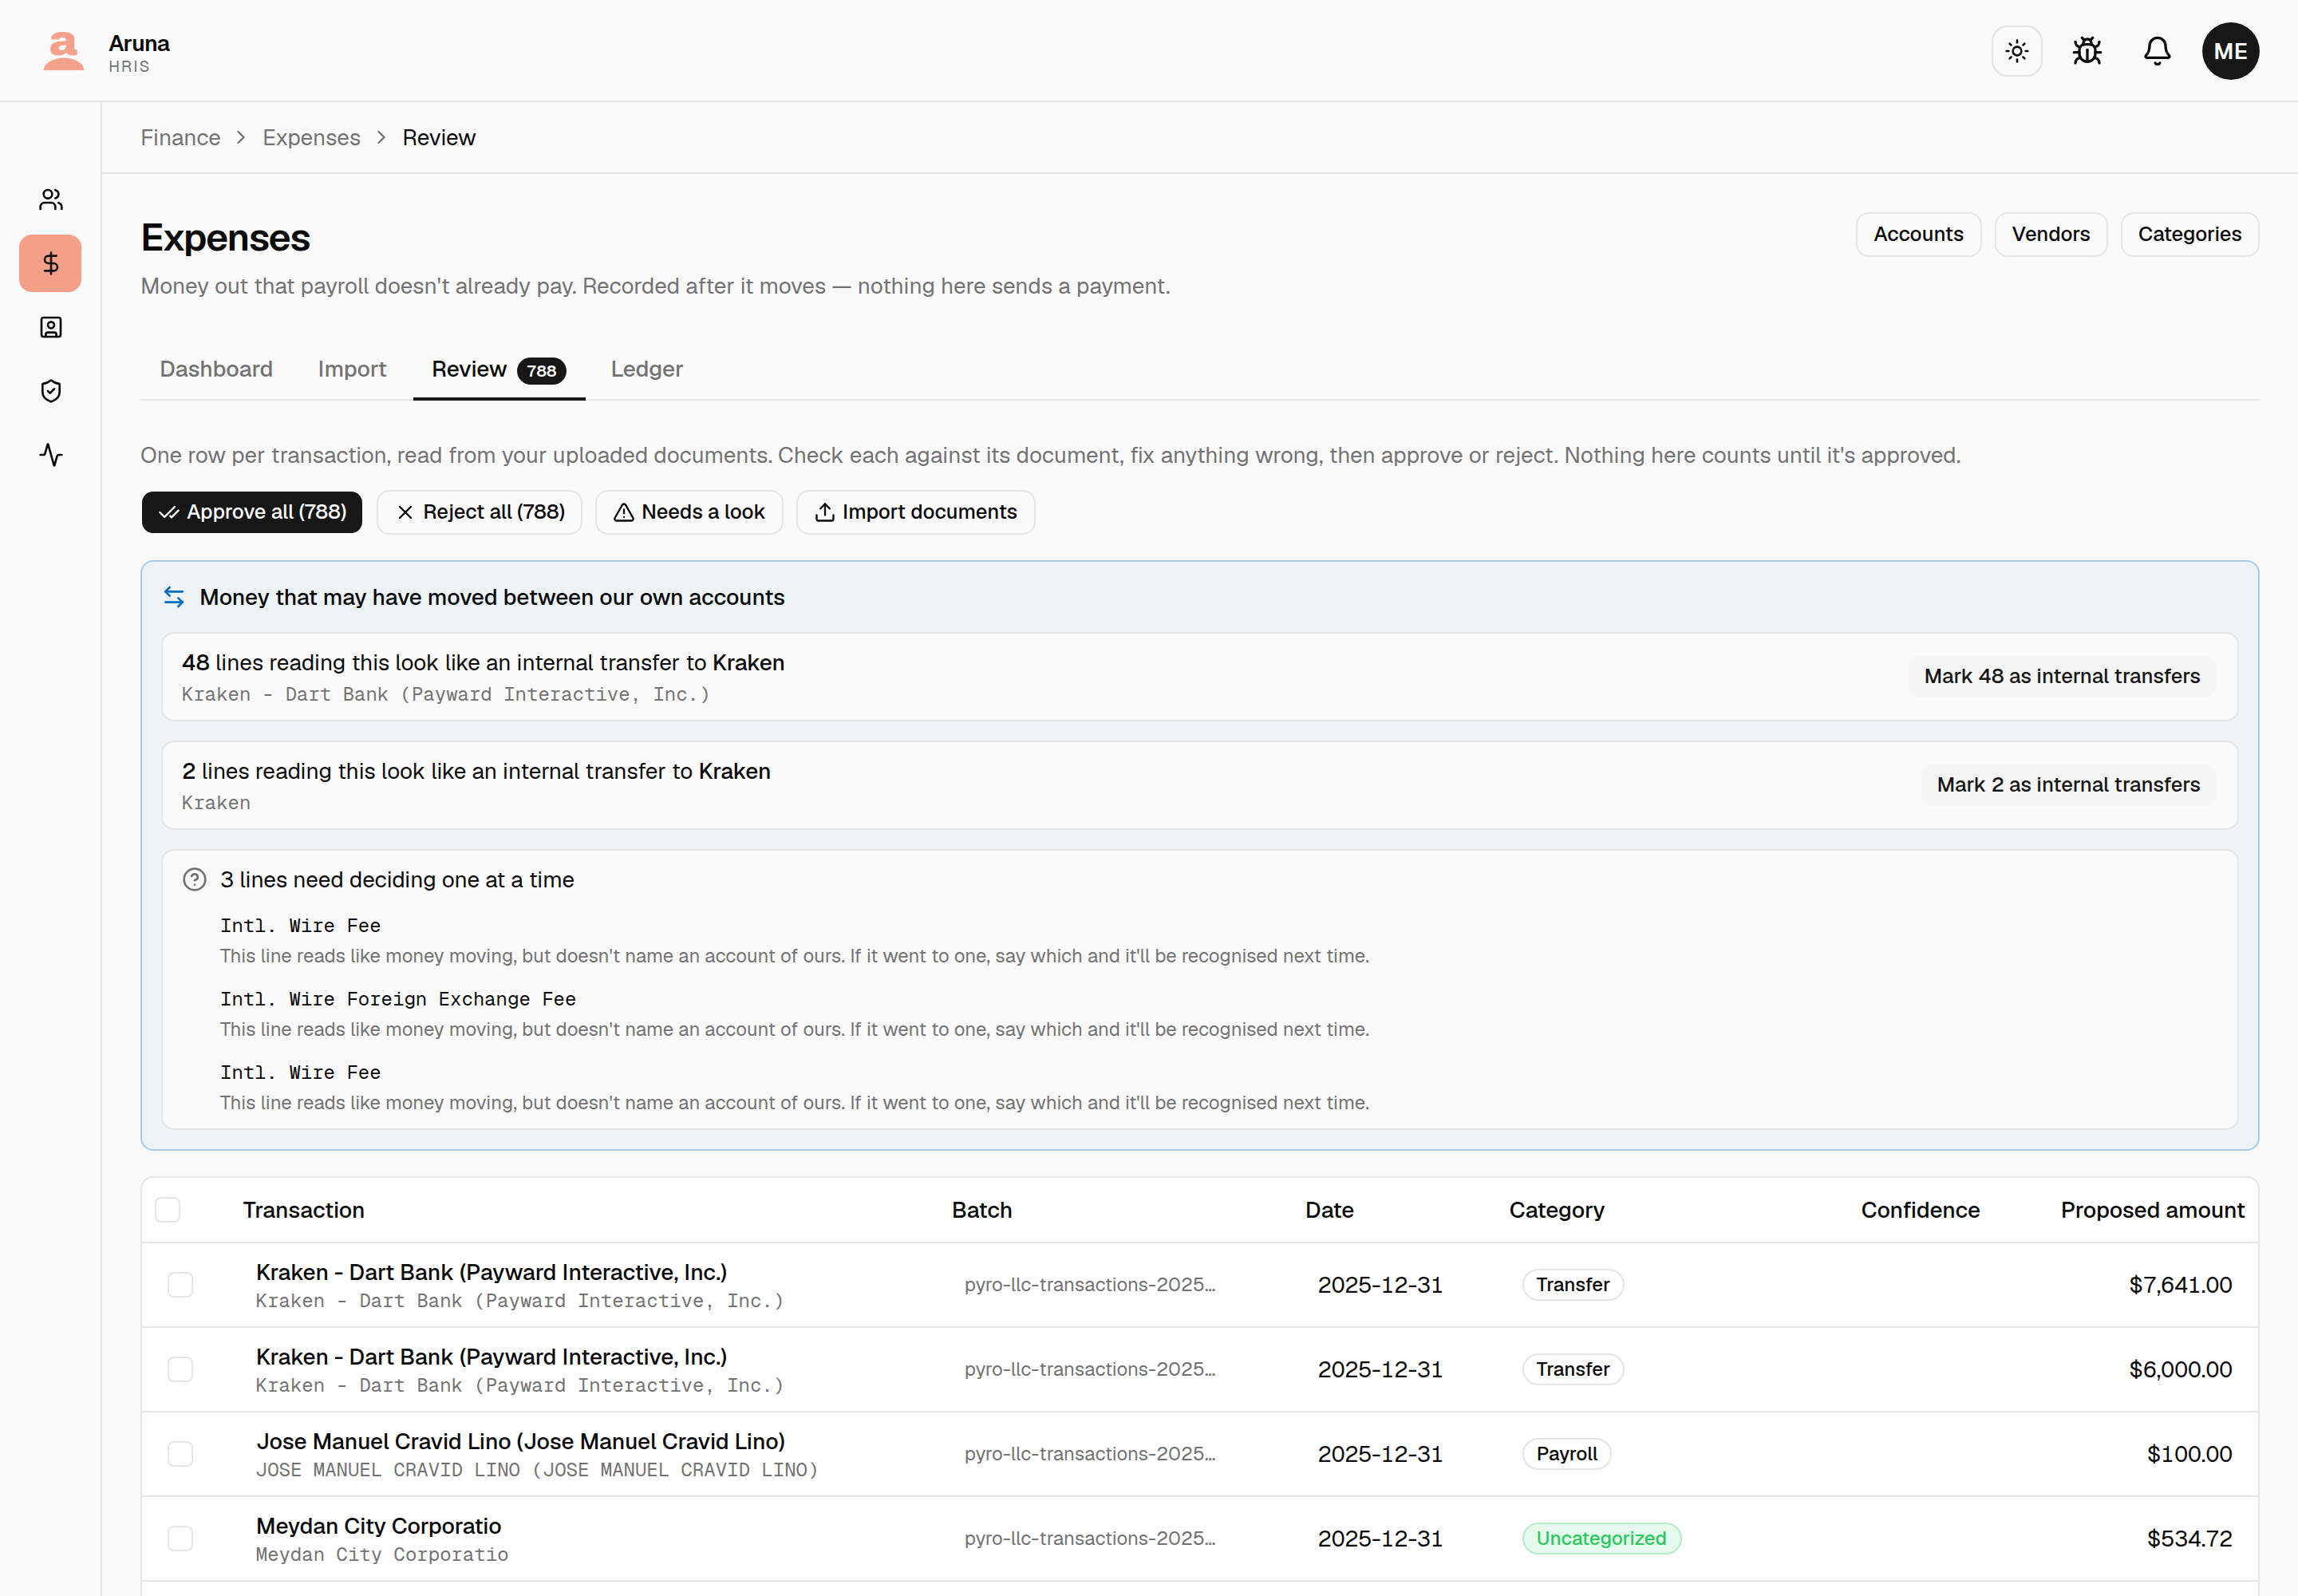Screen dimensions: 2298x1596
Task: Switch to the Ledger tab
Action: tap(647, 369)
